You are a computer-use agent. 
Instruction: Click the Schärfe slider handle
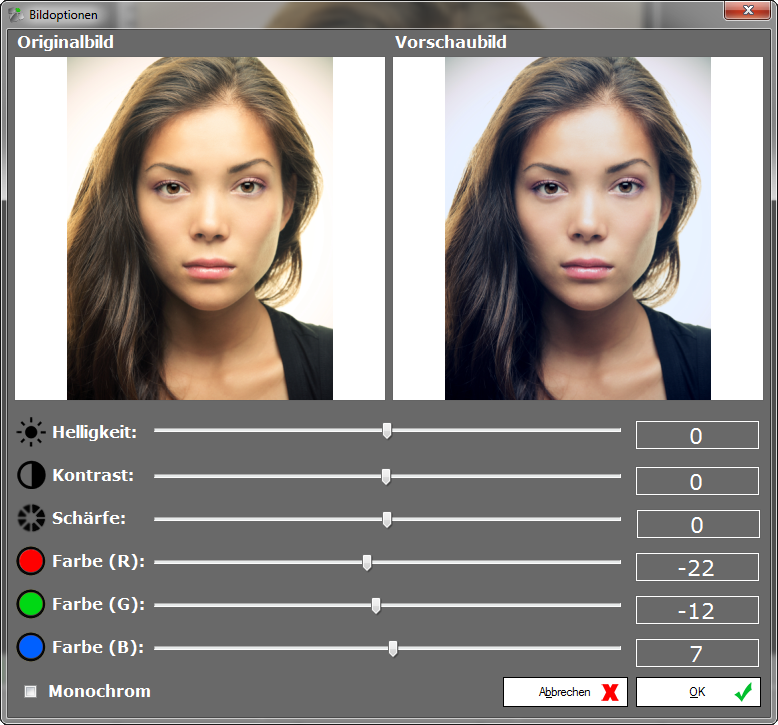(387, 519)
